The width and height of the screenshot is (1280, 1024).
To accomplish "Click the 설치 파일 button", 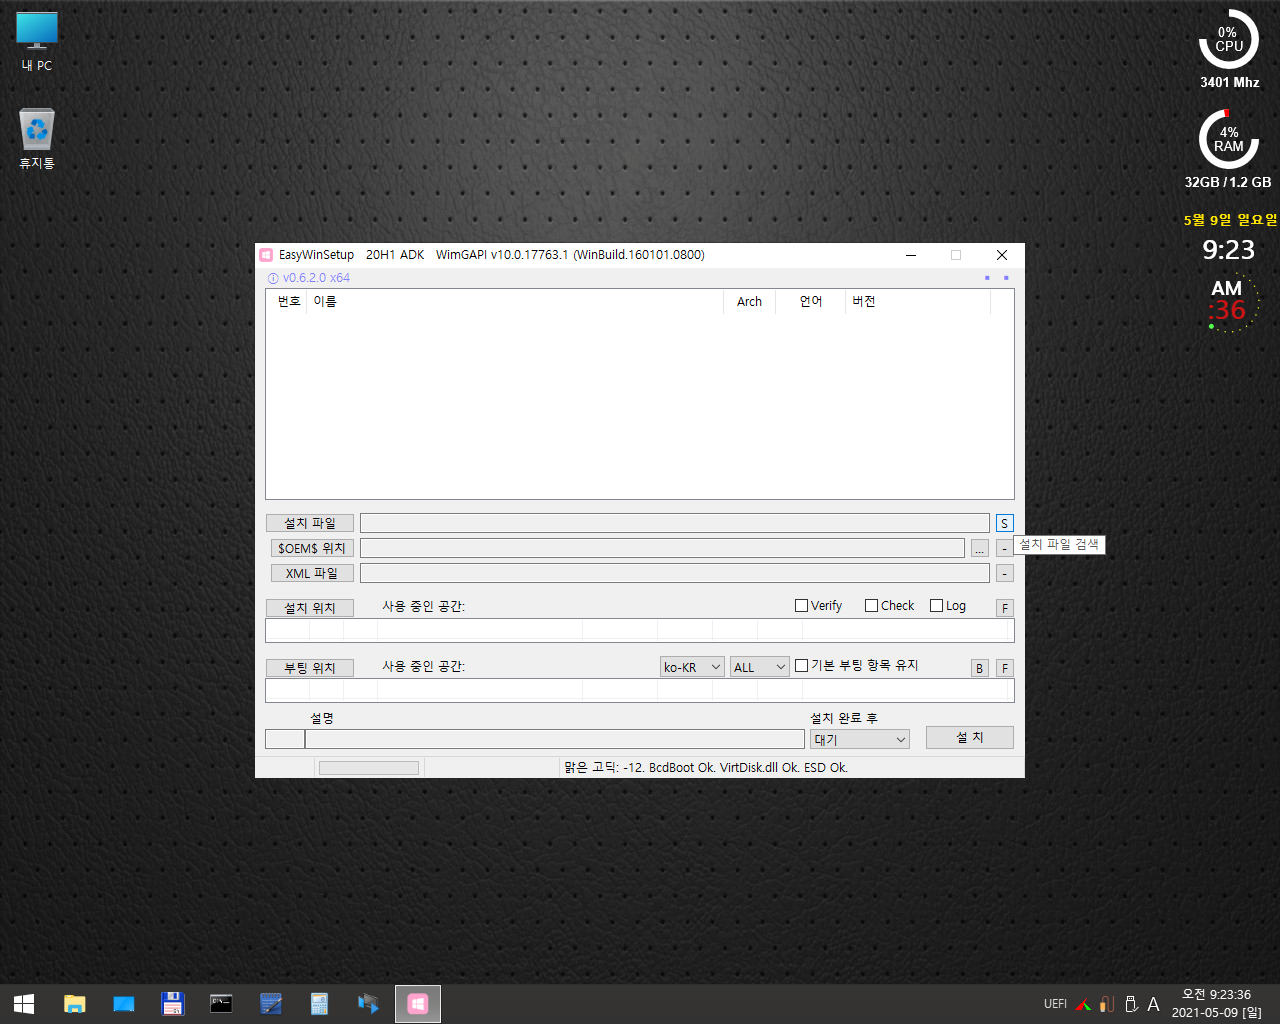I will point(310,523).
